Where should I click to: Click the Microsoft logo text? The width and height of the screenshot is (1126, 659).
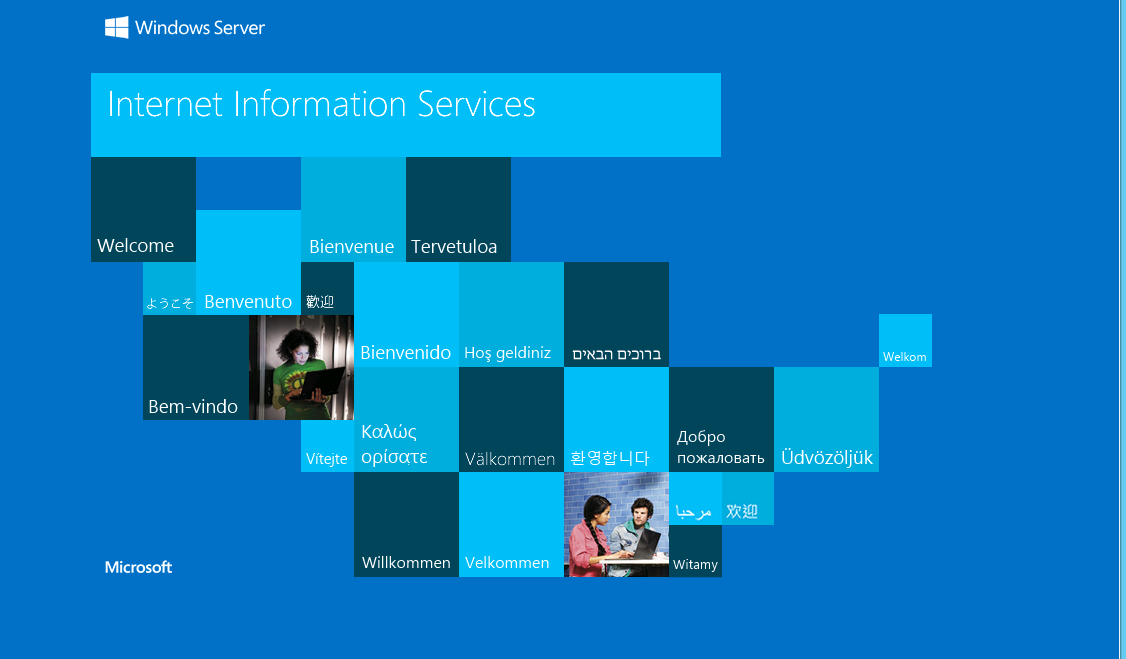[x=139, y=567]
